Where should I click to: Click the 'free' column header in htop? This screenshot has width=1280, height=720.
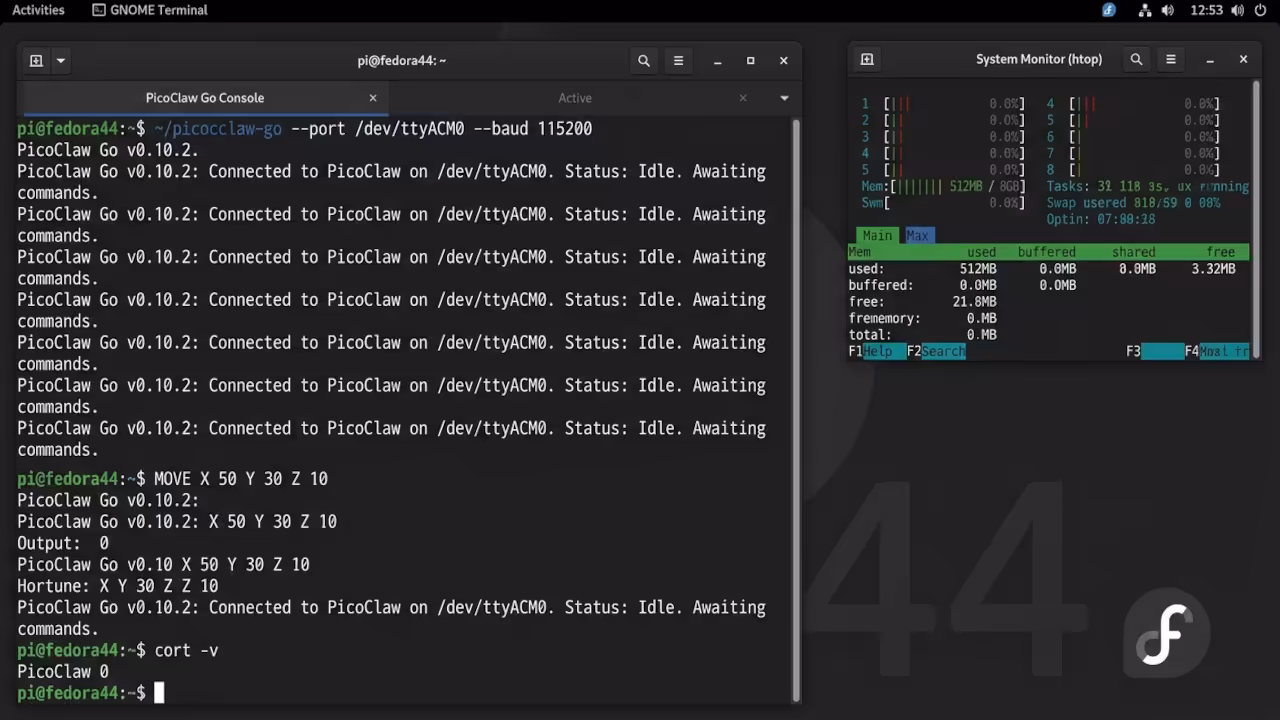[x=1220, y=252]
